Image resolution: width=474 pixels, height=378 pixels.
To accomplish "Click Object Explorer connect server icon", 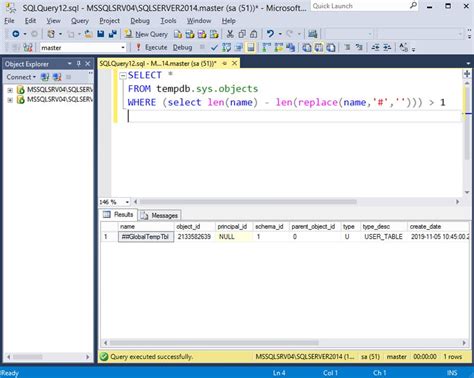I will (45, 77).
